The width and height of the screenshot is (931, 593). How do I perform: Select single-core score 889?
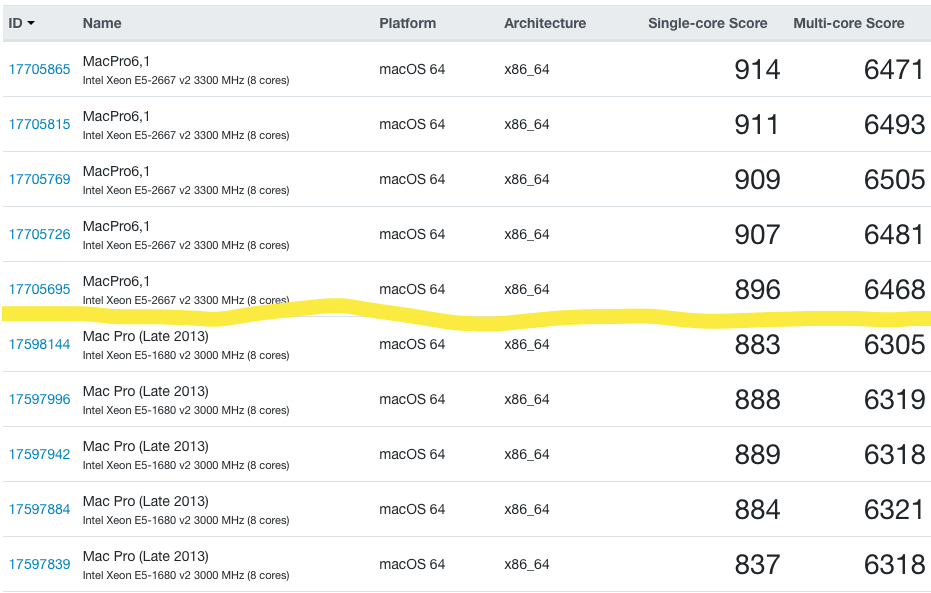click(x=757, y=455)
